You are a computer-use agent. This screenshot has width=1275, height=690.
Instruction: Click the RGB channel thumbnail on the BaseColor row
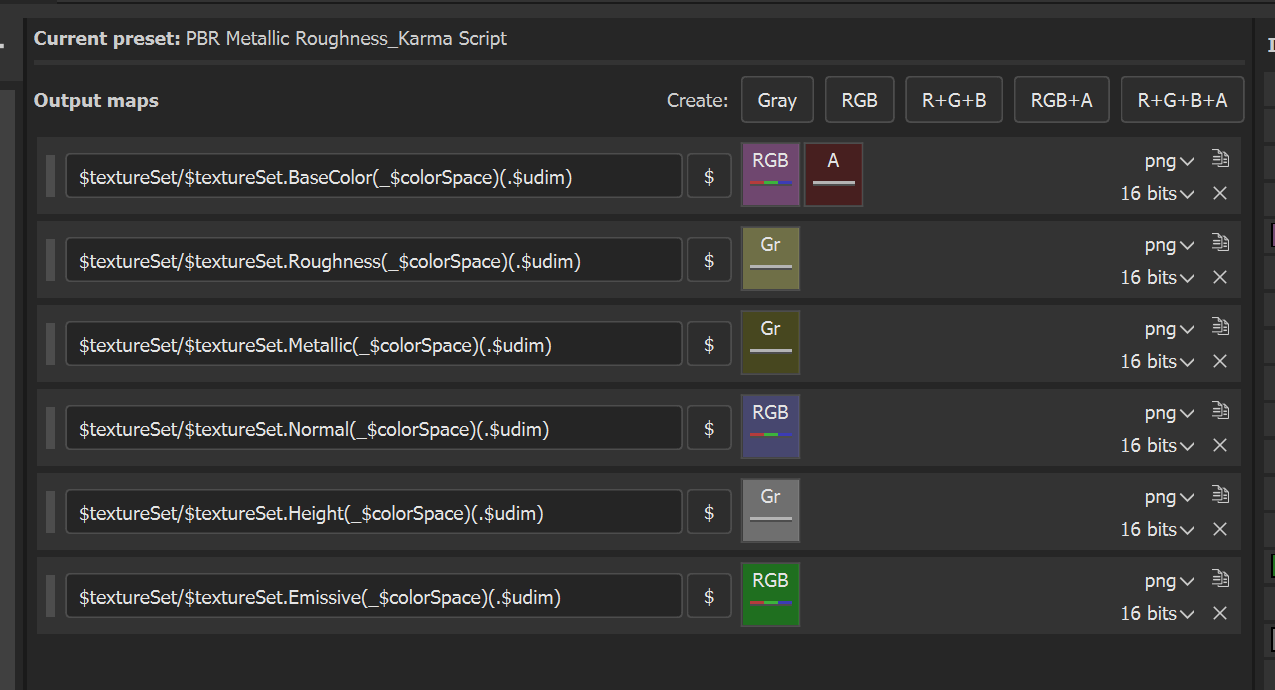pyautogui.click(x=770, y=174)
